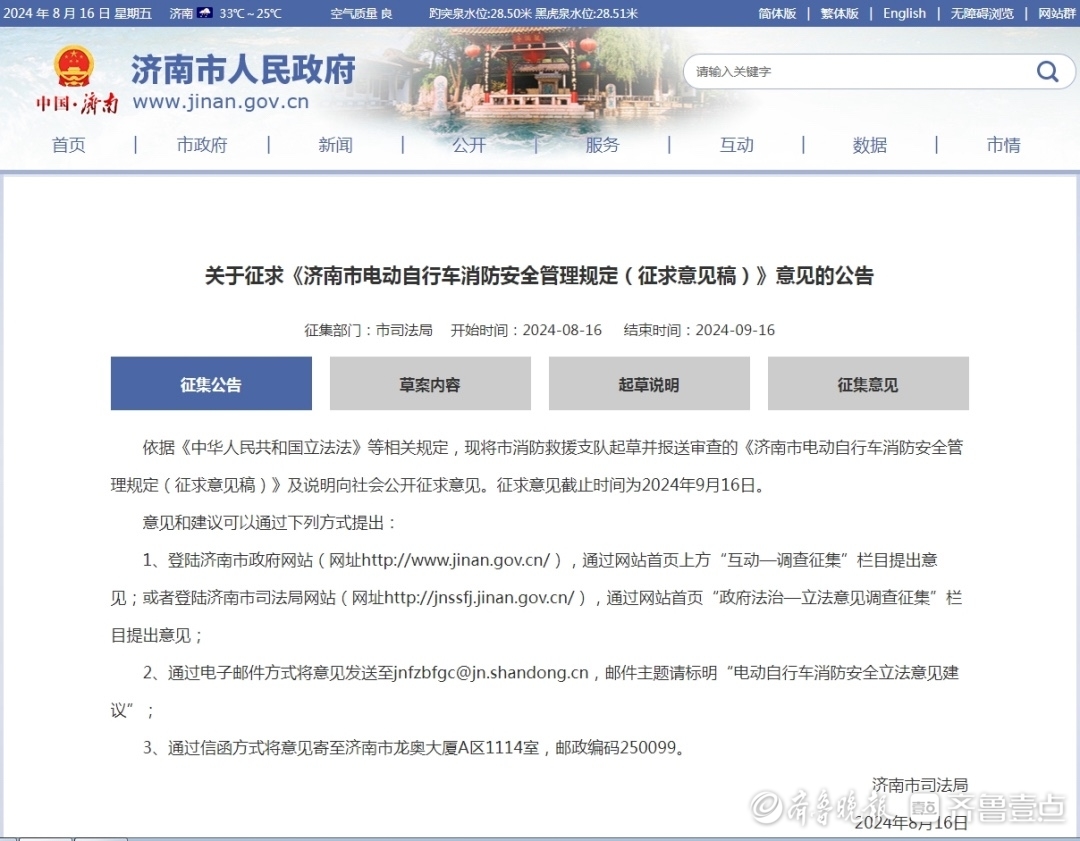Viewport: 1080px width, 841px height.
Task: Go to the 新闻 section
Action: [336, 145]
